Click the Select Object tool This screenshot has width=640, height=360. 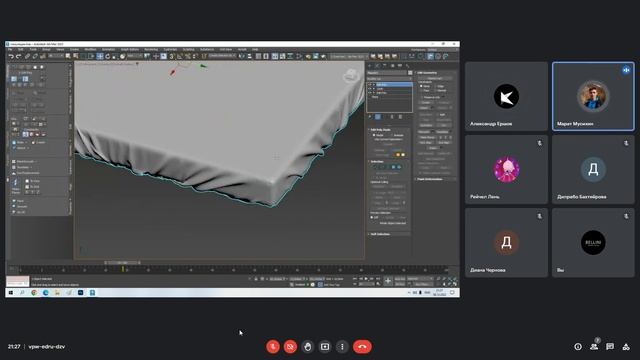coord(68,56)
